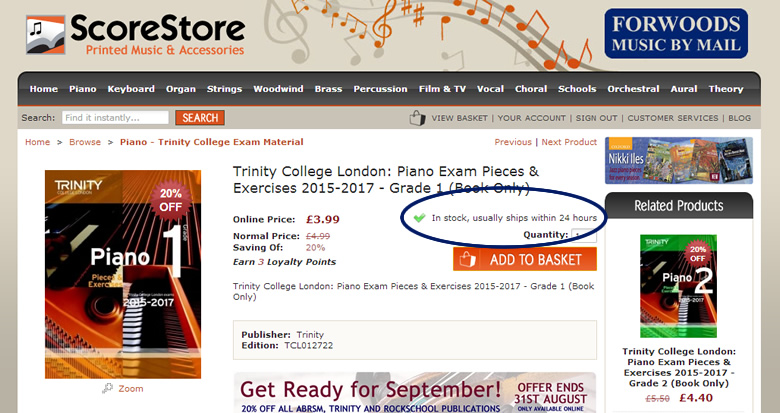Open the Get Ready for September banner
The height and width of the screenshot is (413, 780).
point(415,393)
